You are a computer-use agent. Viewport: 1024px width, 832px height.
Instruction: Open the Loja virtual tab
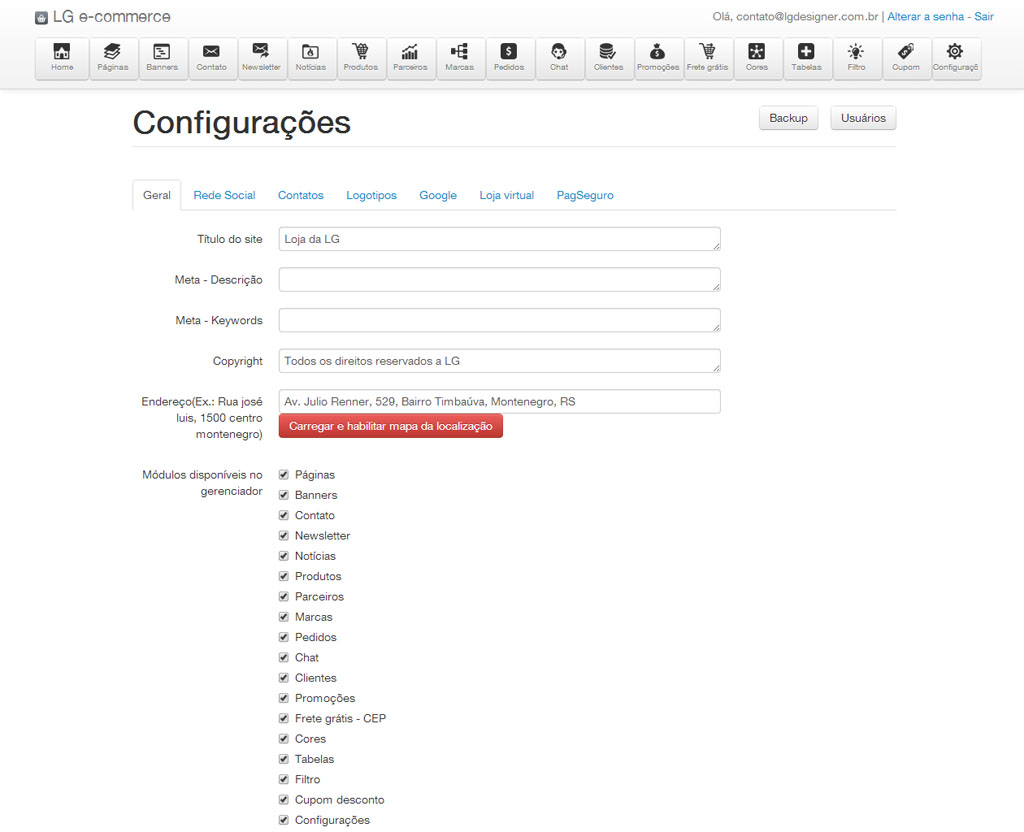506,196
